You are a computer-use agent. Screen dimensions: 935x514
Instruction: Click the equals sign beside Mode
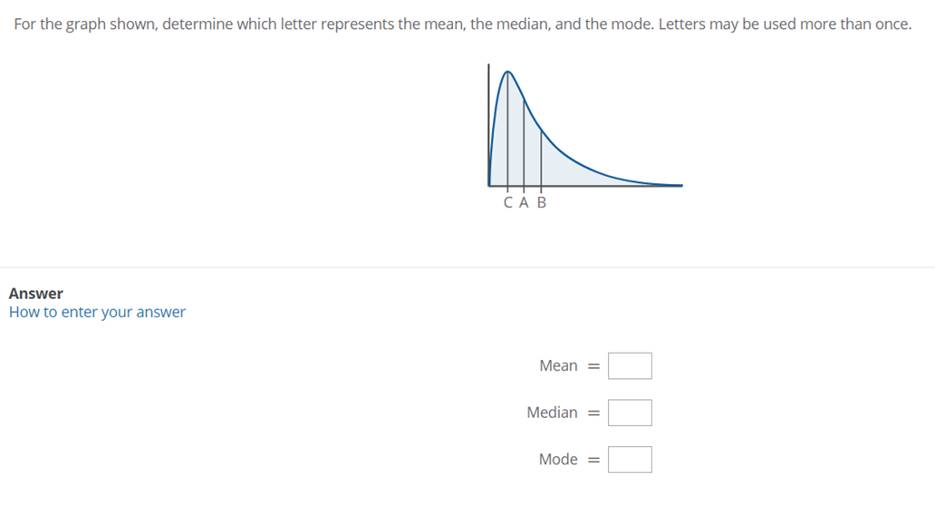coord(593,460)
